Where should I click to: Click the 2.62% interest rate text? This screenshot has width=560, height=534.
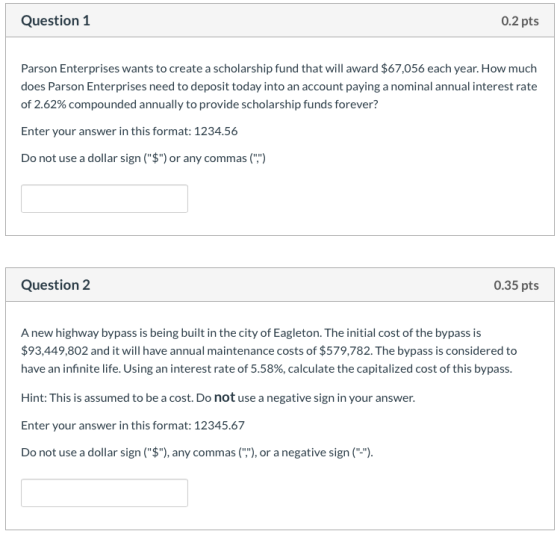tap(50, 104)
